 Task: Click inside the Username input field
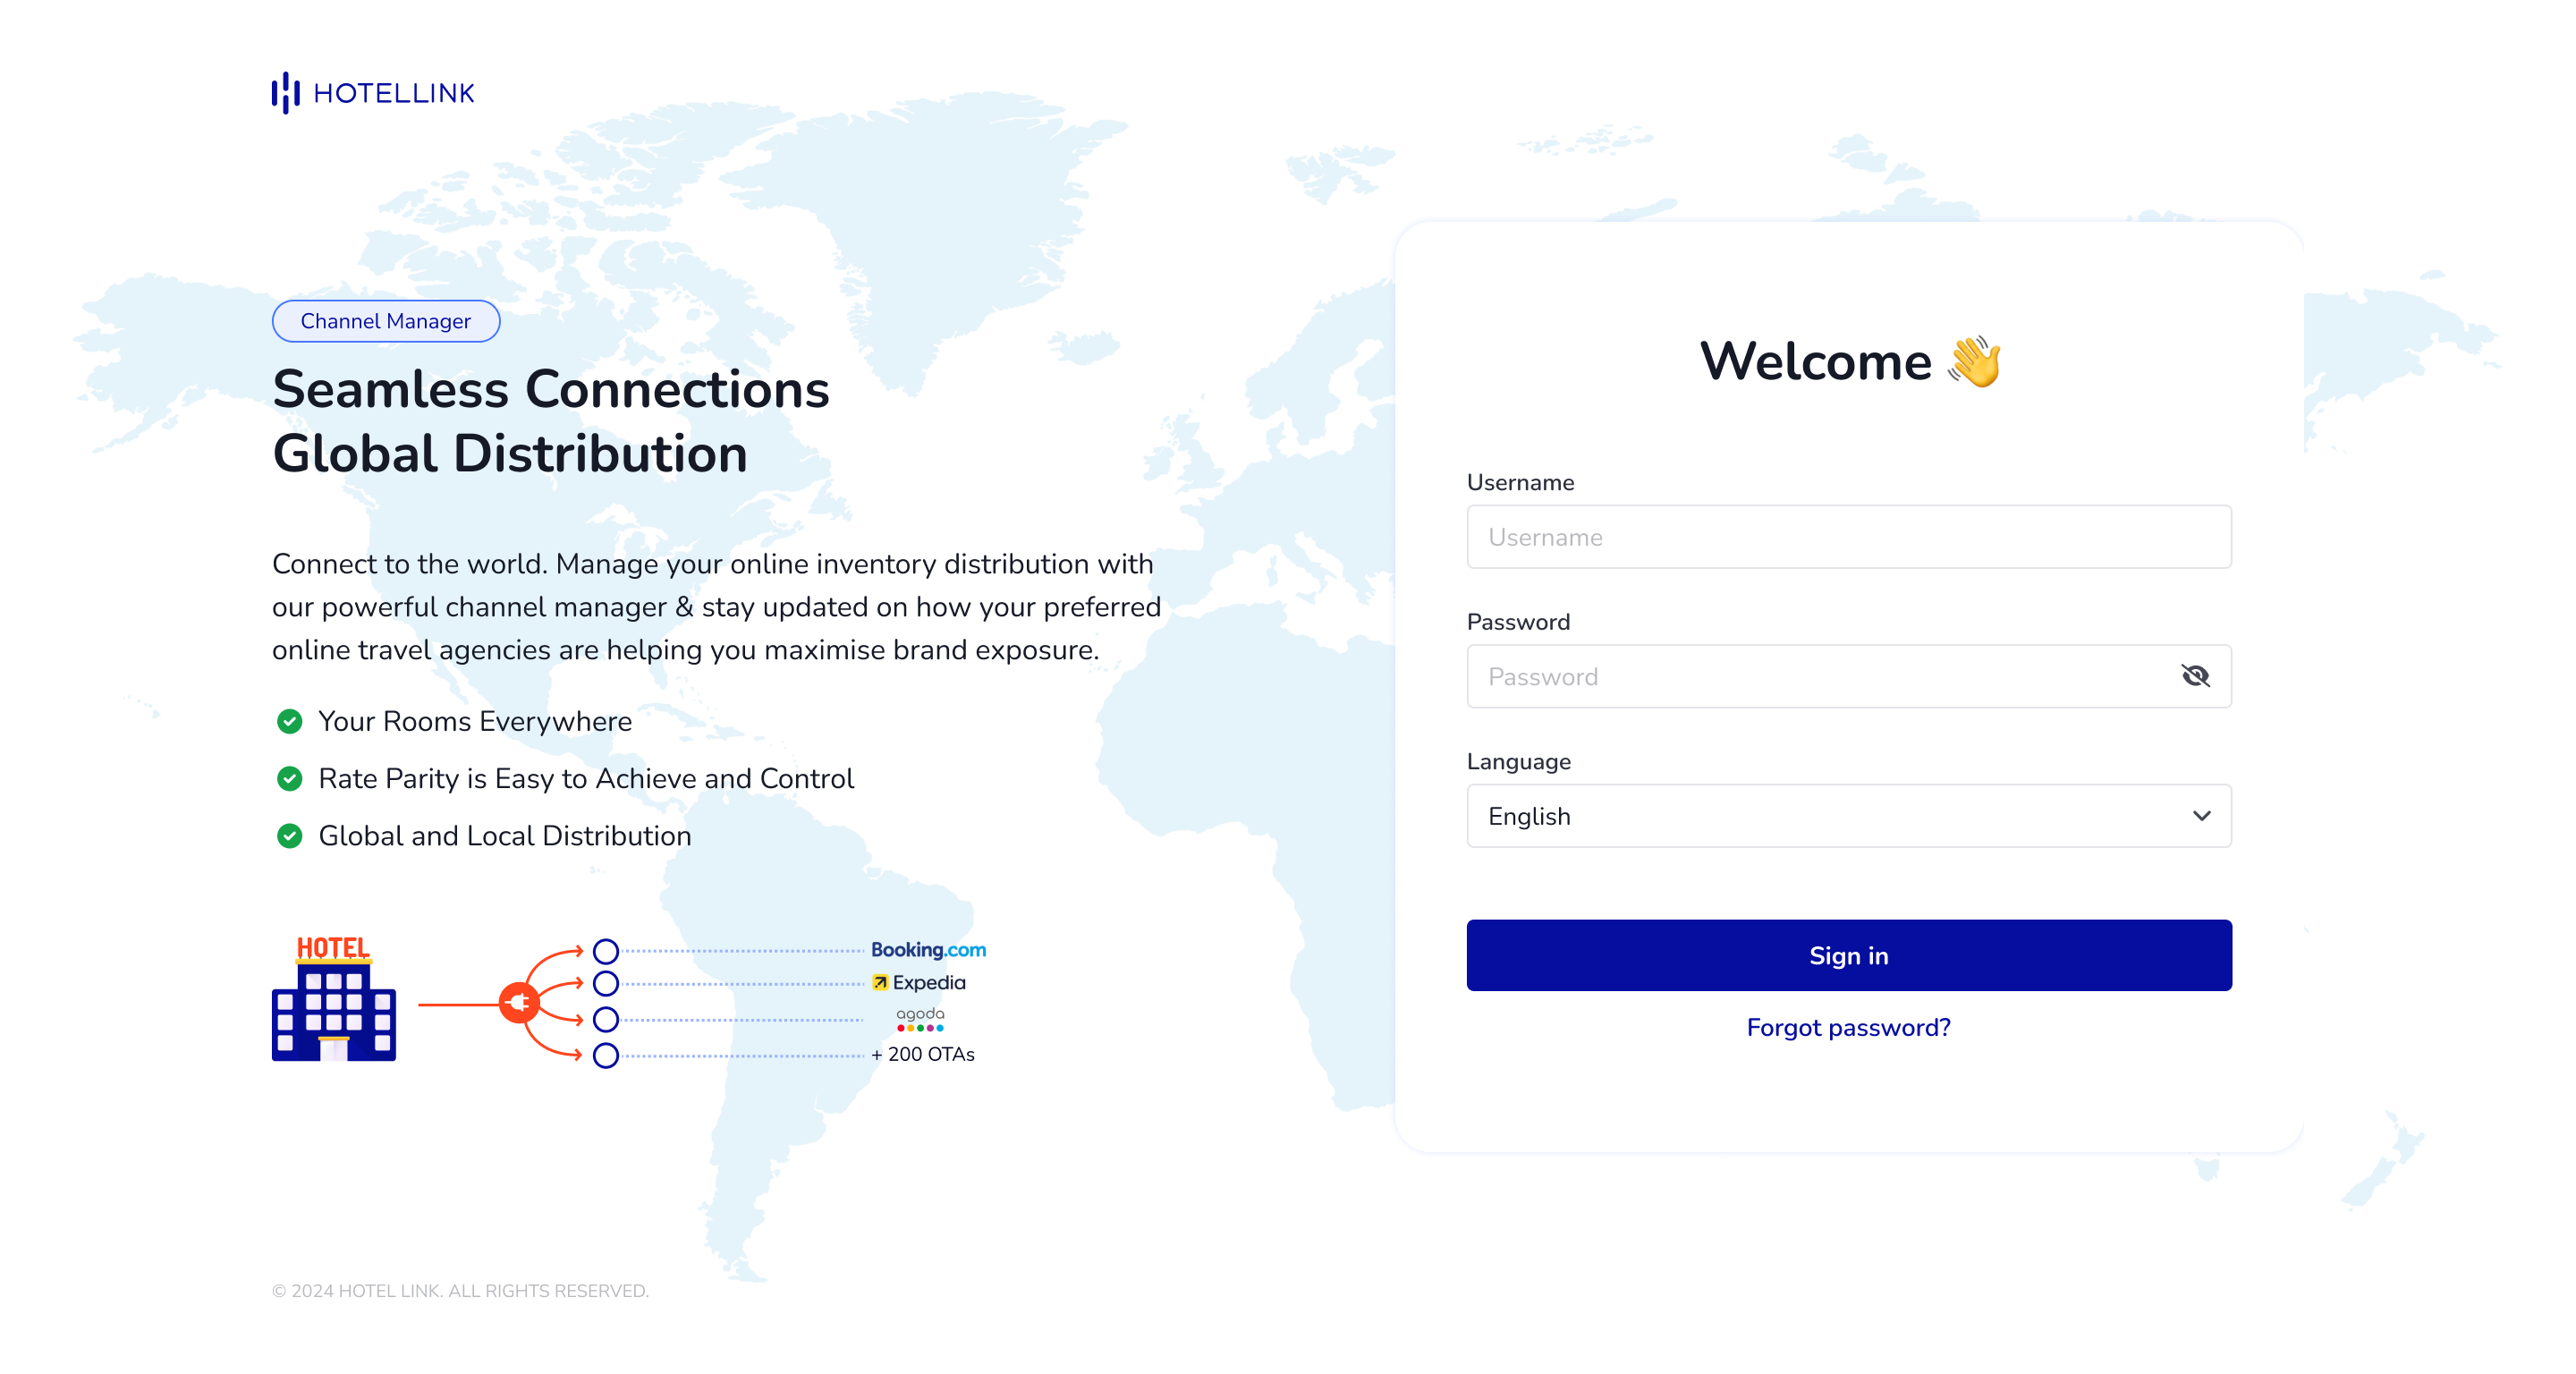pyautogui.click(x=1847, y=537)
